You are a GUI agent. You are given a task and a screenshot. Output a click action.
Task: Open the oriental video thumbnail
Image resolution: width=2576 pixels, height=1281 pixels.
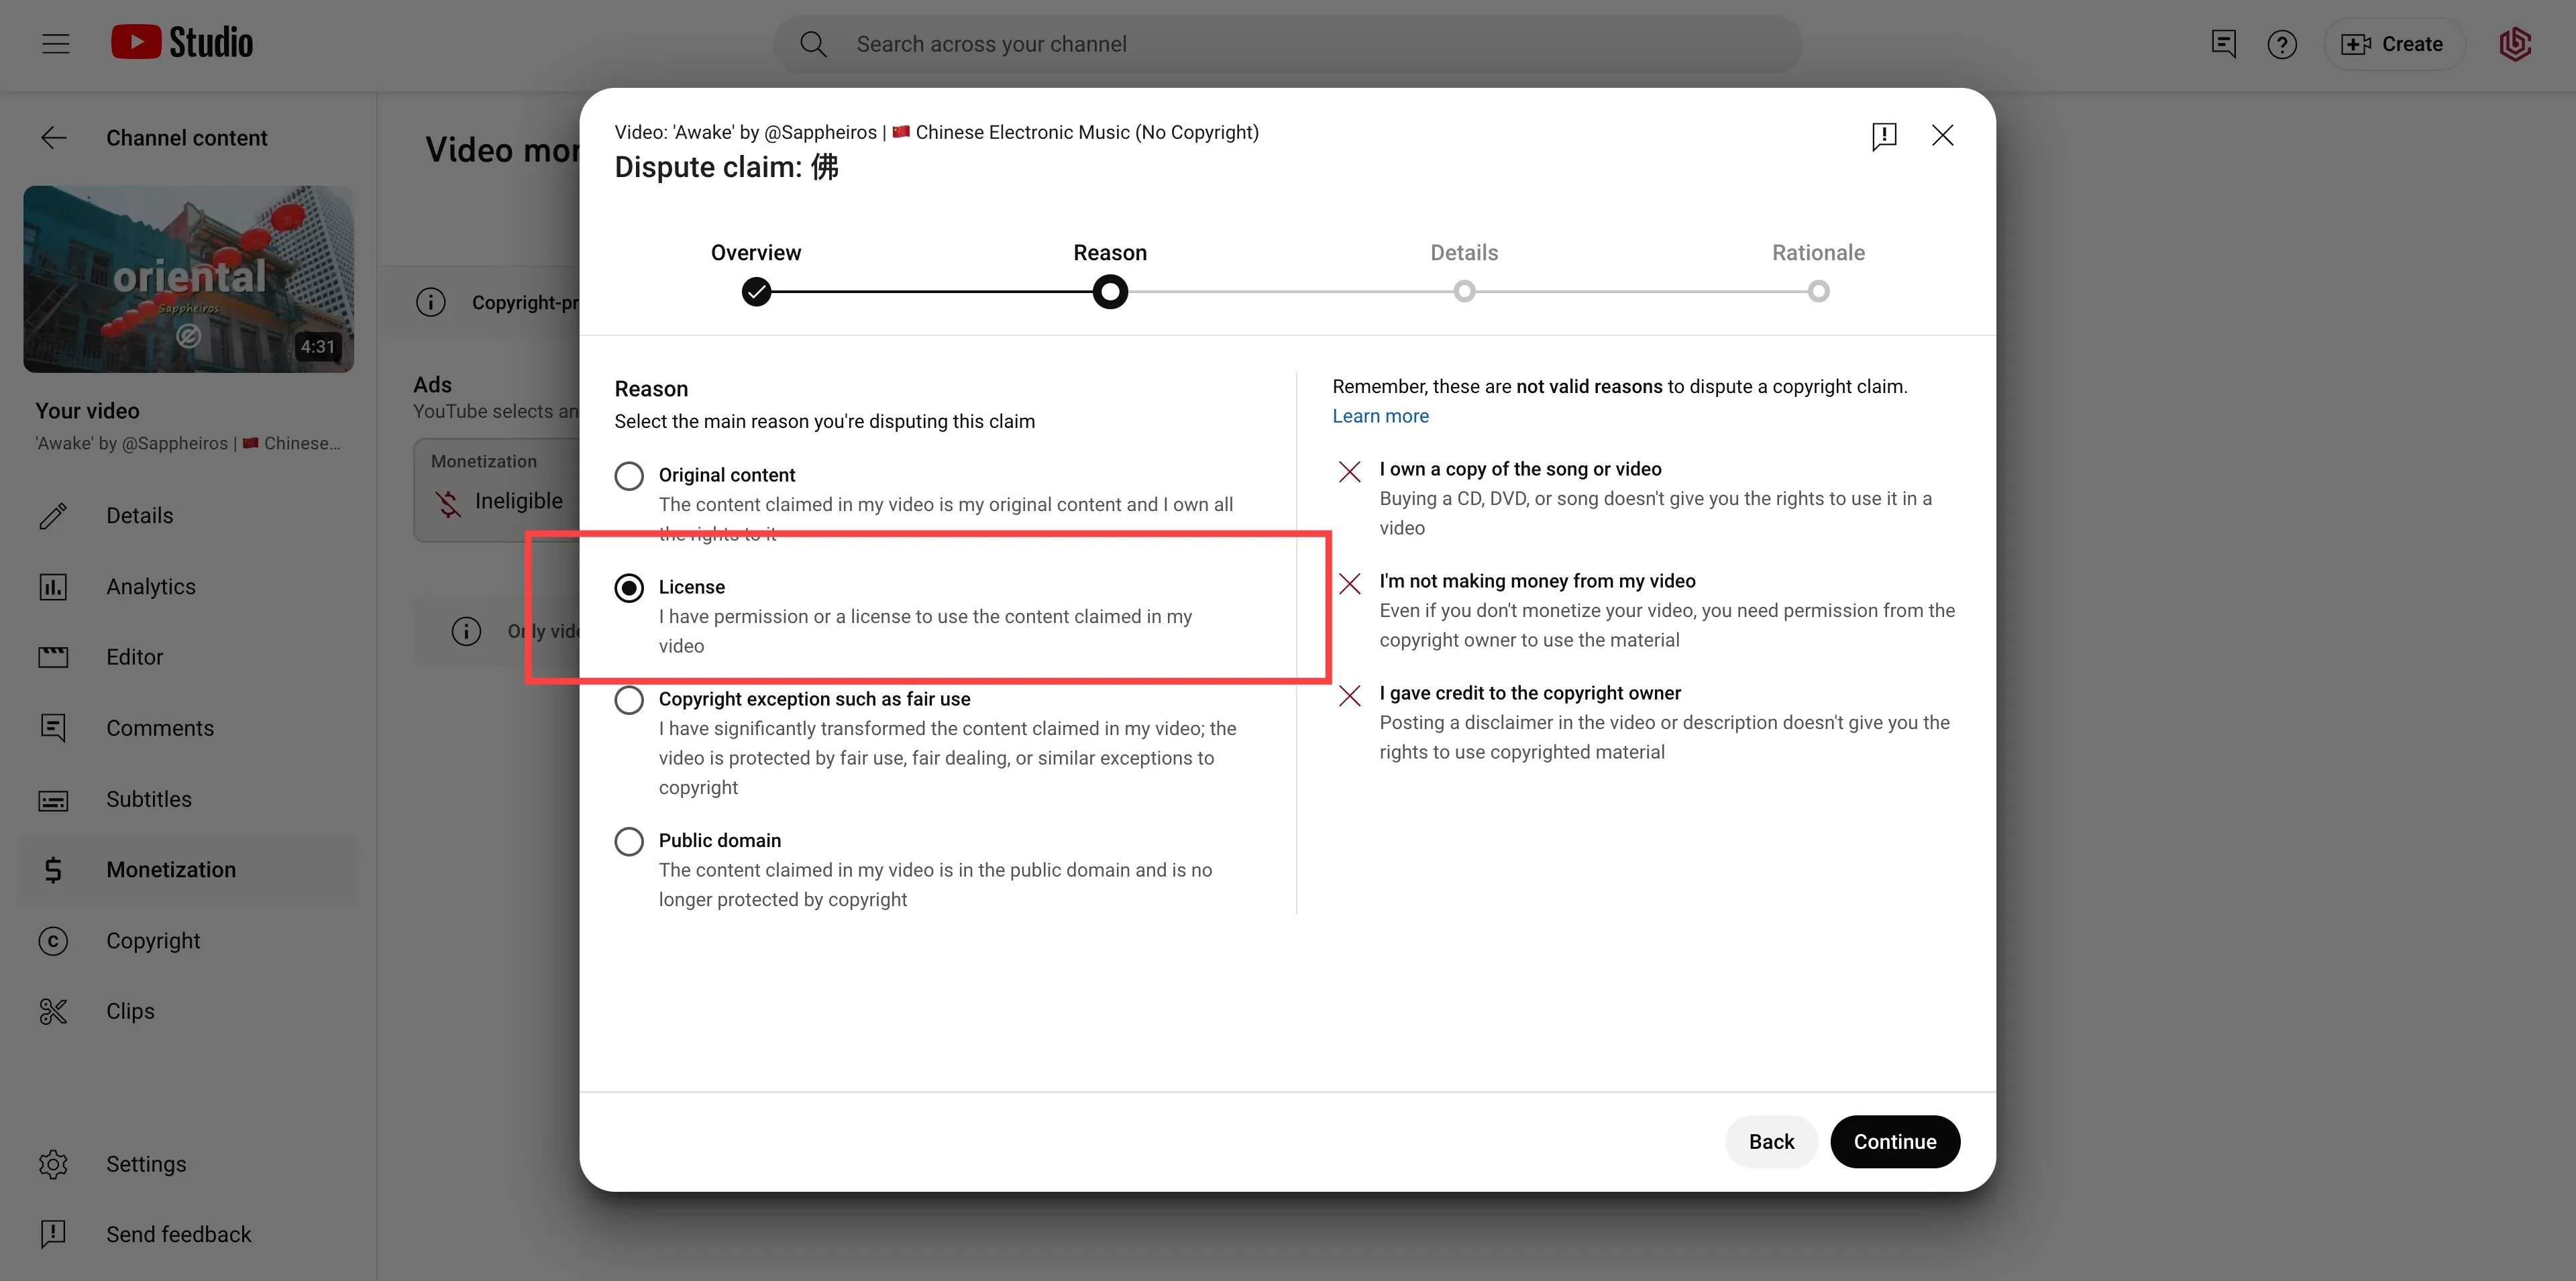[189, 279]
